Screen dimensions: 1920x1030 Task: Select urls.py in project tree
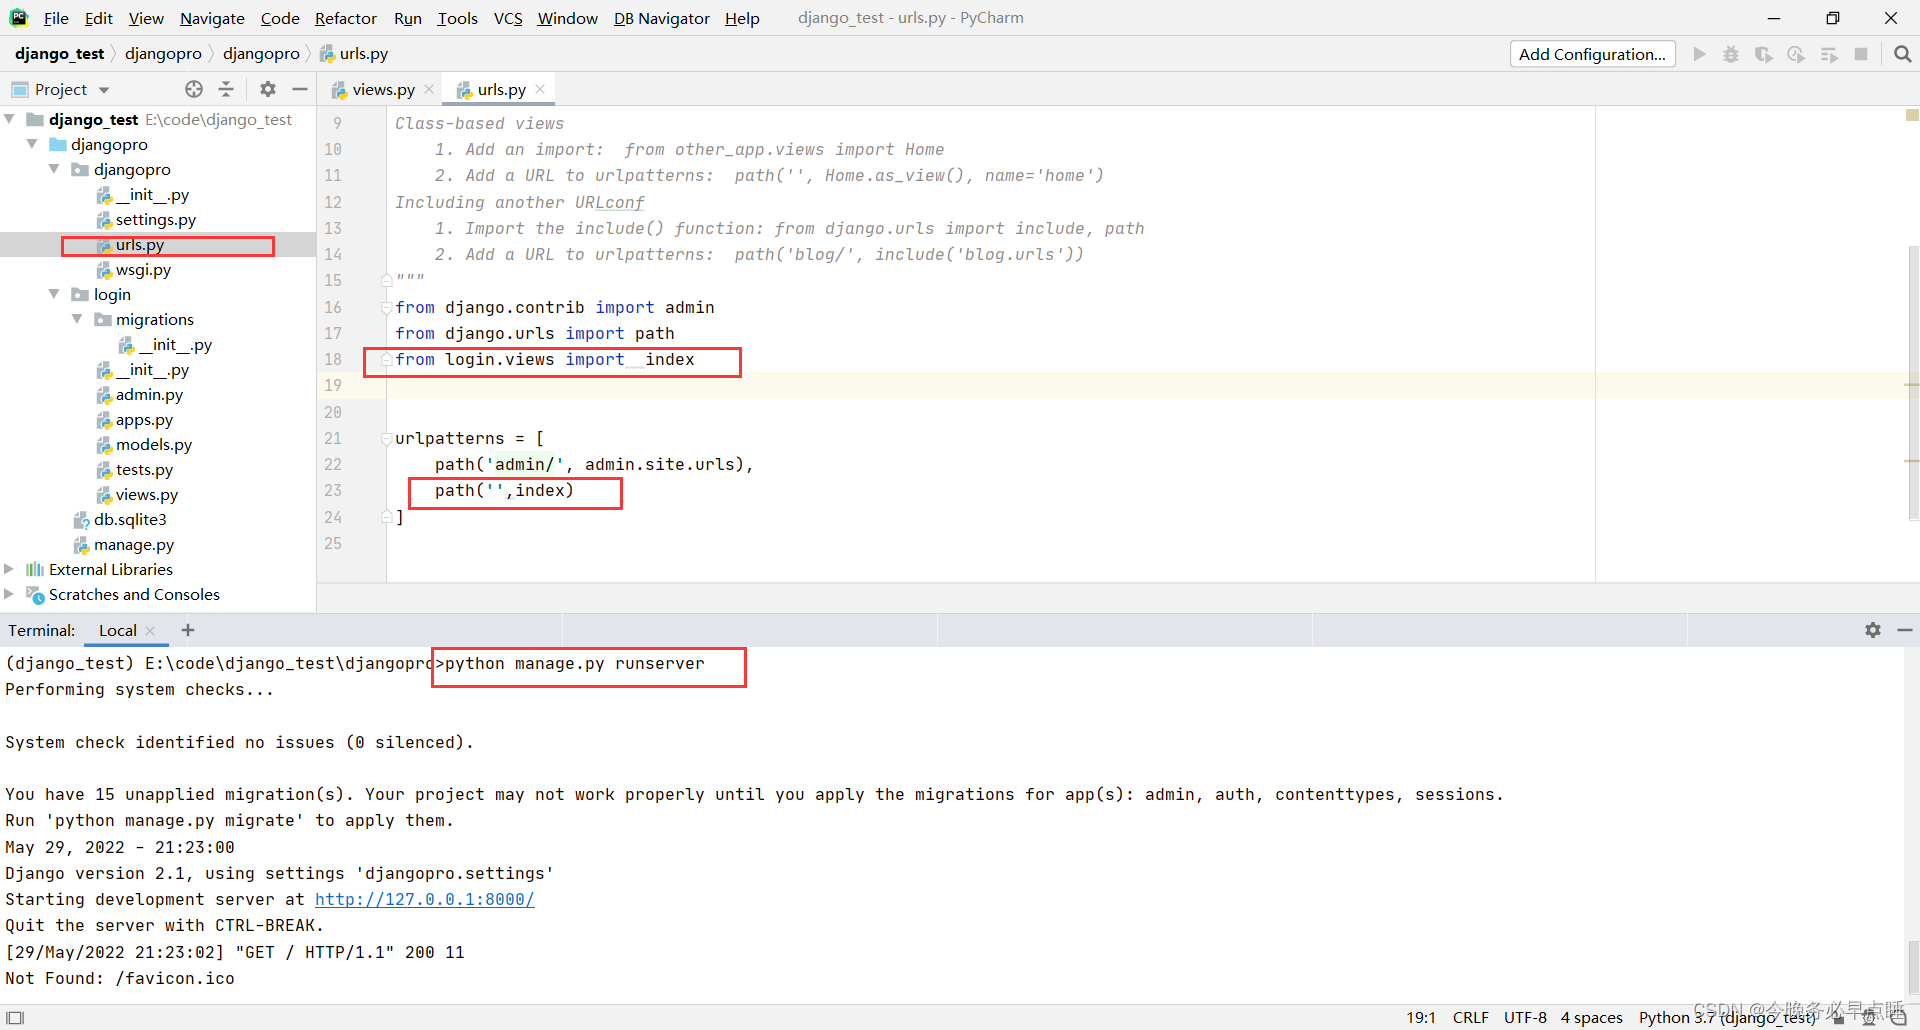tap(139, 244)
